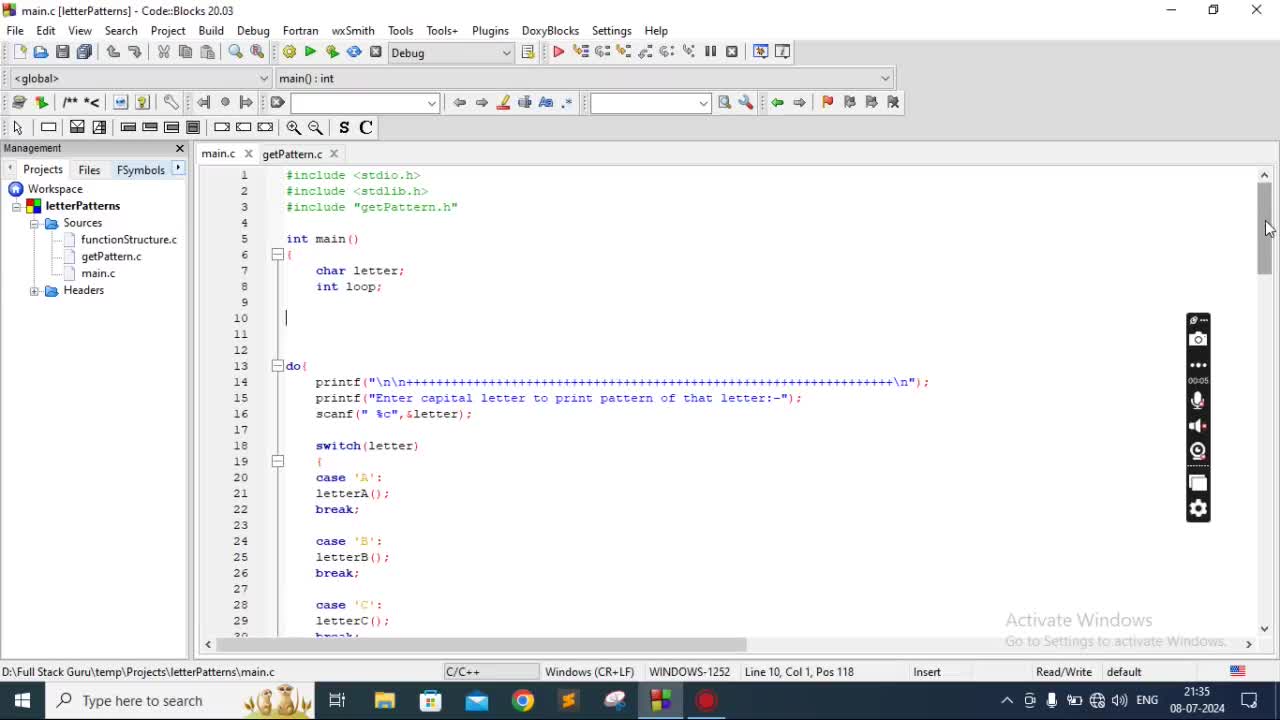Toggle match case 'Aa' search option

click(546, 102)
